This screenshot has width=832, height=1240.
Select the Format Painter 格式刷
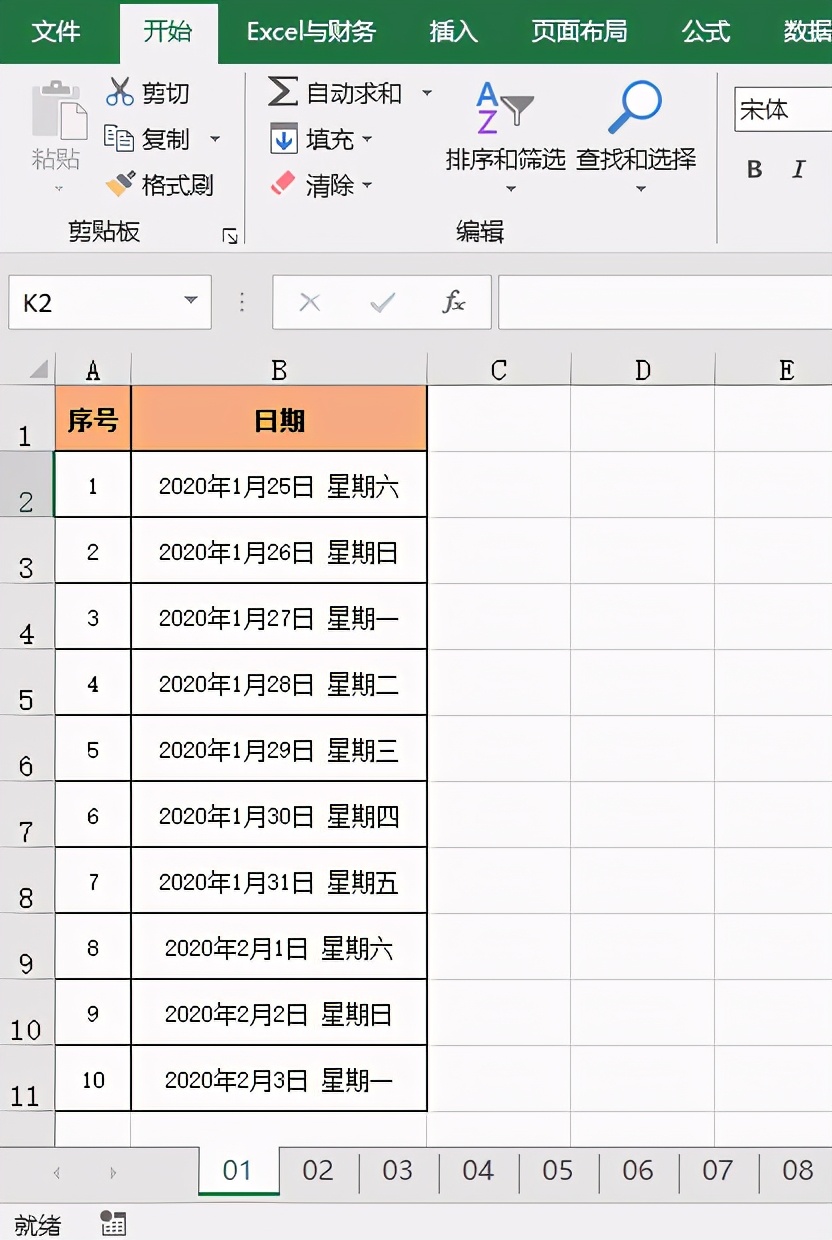[x=160, y=185]
